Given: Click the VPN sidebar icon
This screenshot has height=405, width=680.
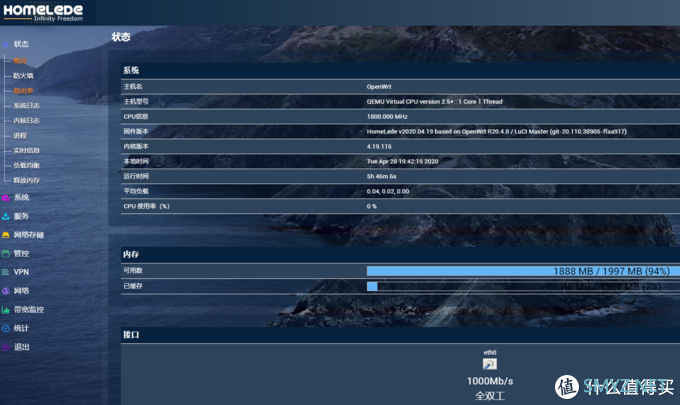Looking at the screenshot, I should tap(6, 272).
